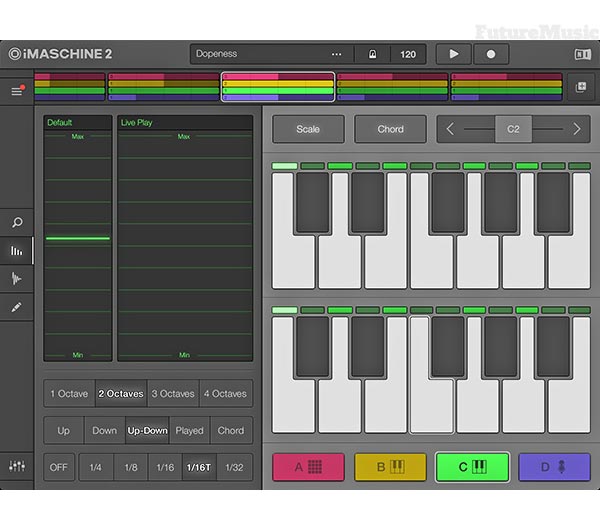Viewport: 600px width, 530px height.
Task: Set arpeggiator range to 4 Octaves
Action: [225, 393]
